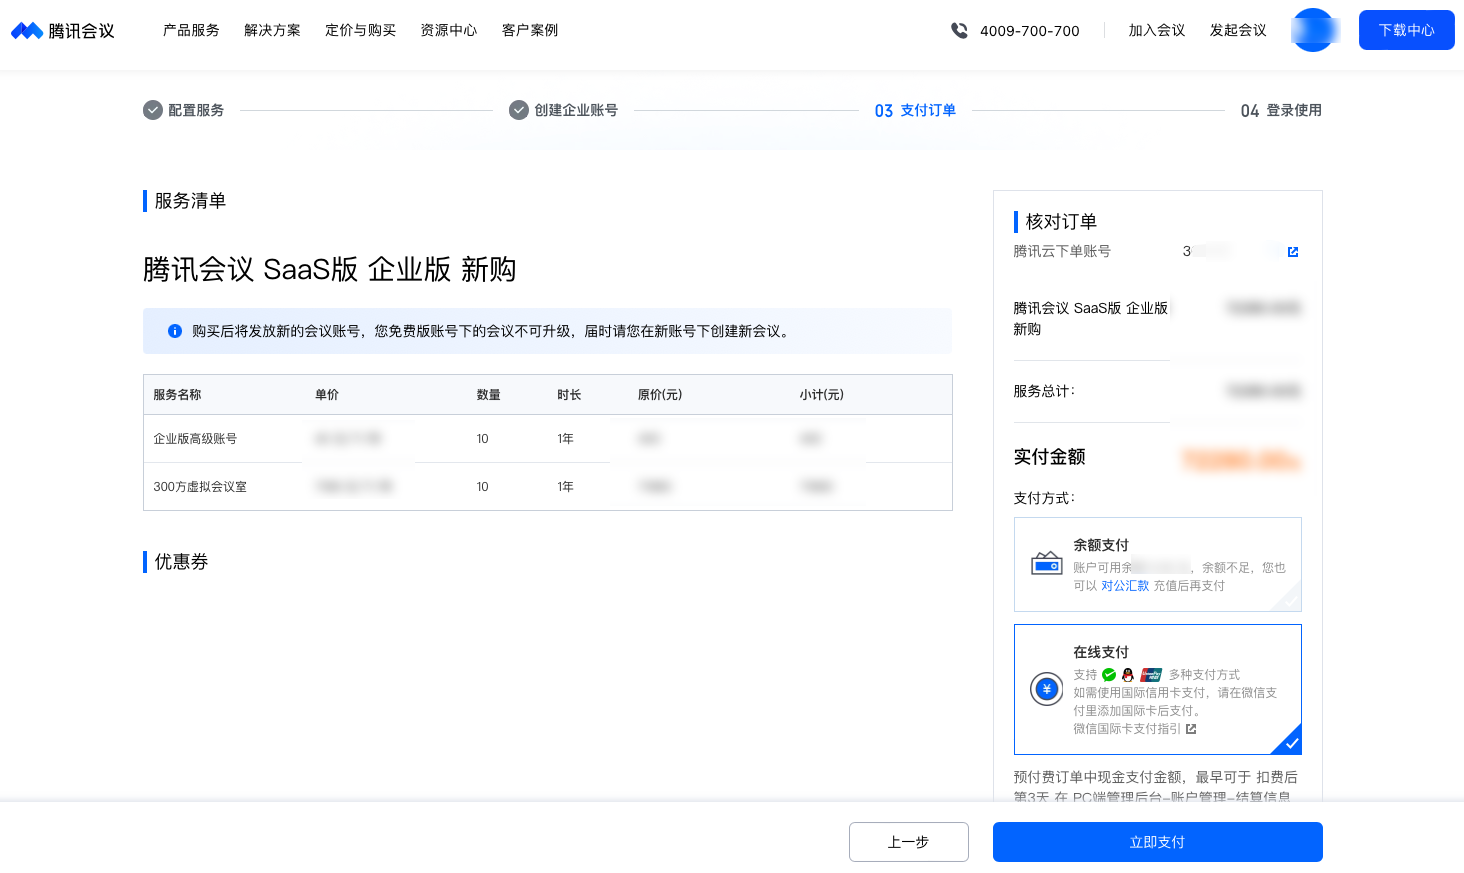Click step 配置服务 label
Screen dimensions: 1464x873
[196, 110]
